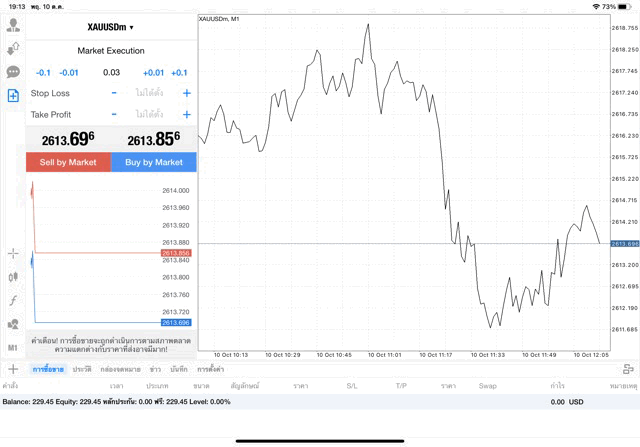Viewport: 640px width, 447px height.
Task: Select the crosshair cursor tool
Action: pos(13,254)
